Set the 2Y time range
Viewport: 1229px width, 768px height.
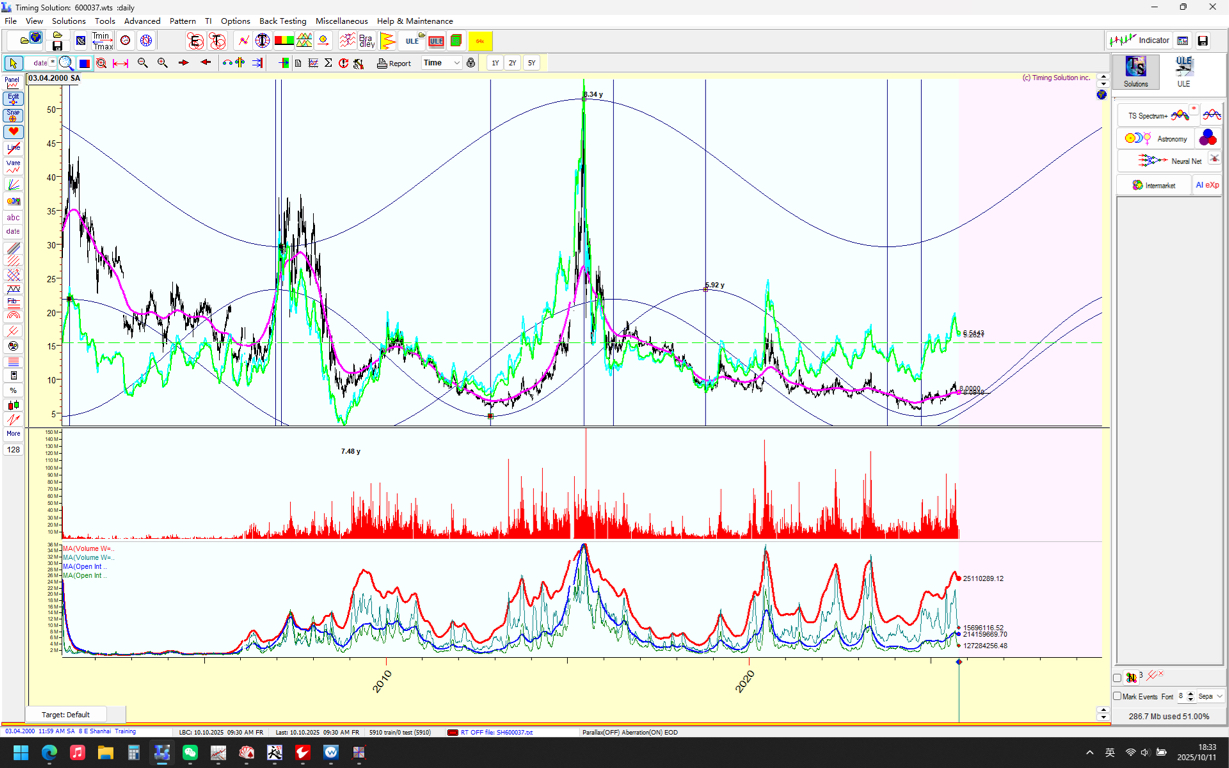pos(513,63)
